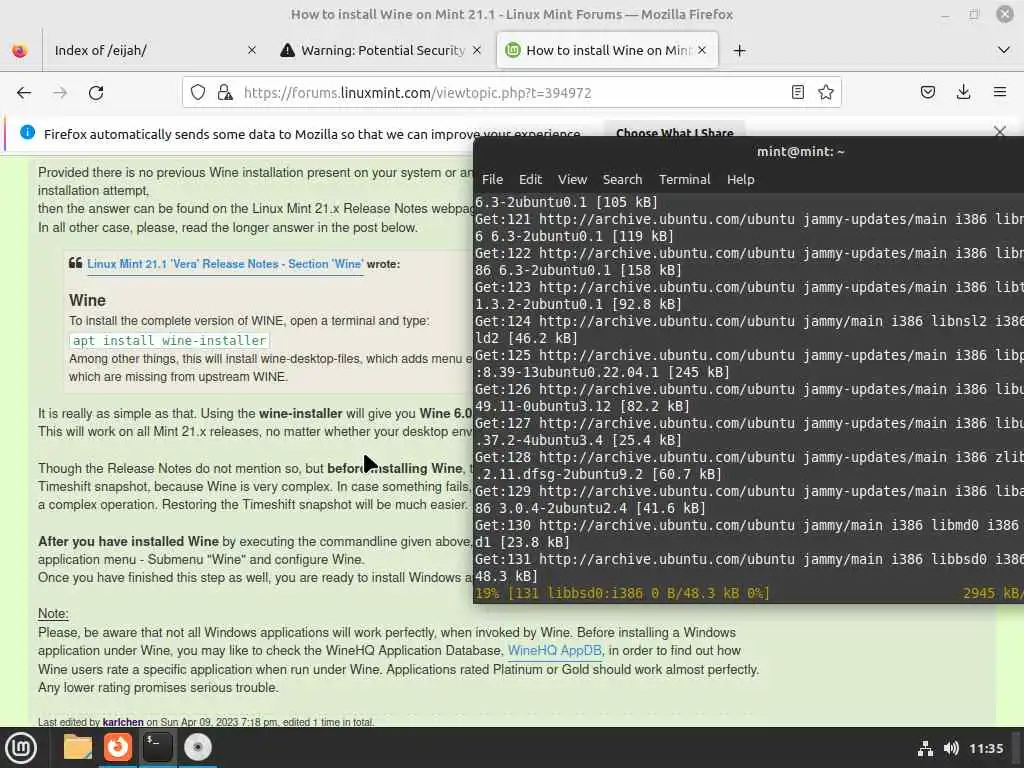
Task: Click terminal line starting 'Get:121'
Action: tap(749, 219)
